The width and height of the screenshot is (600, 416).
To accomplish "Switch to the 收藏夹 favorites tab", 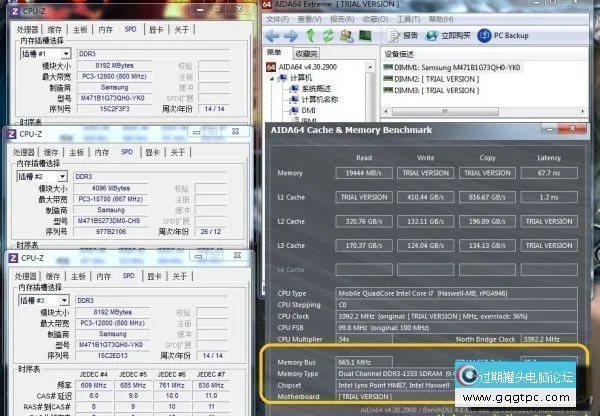I will (x=306, y=53).
